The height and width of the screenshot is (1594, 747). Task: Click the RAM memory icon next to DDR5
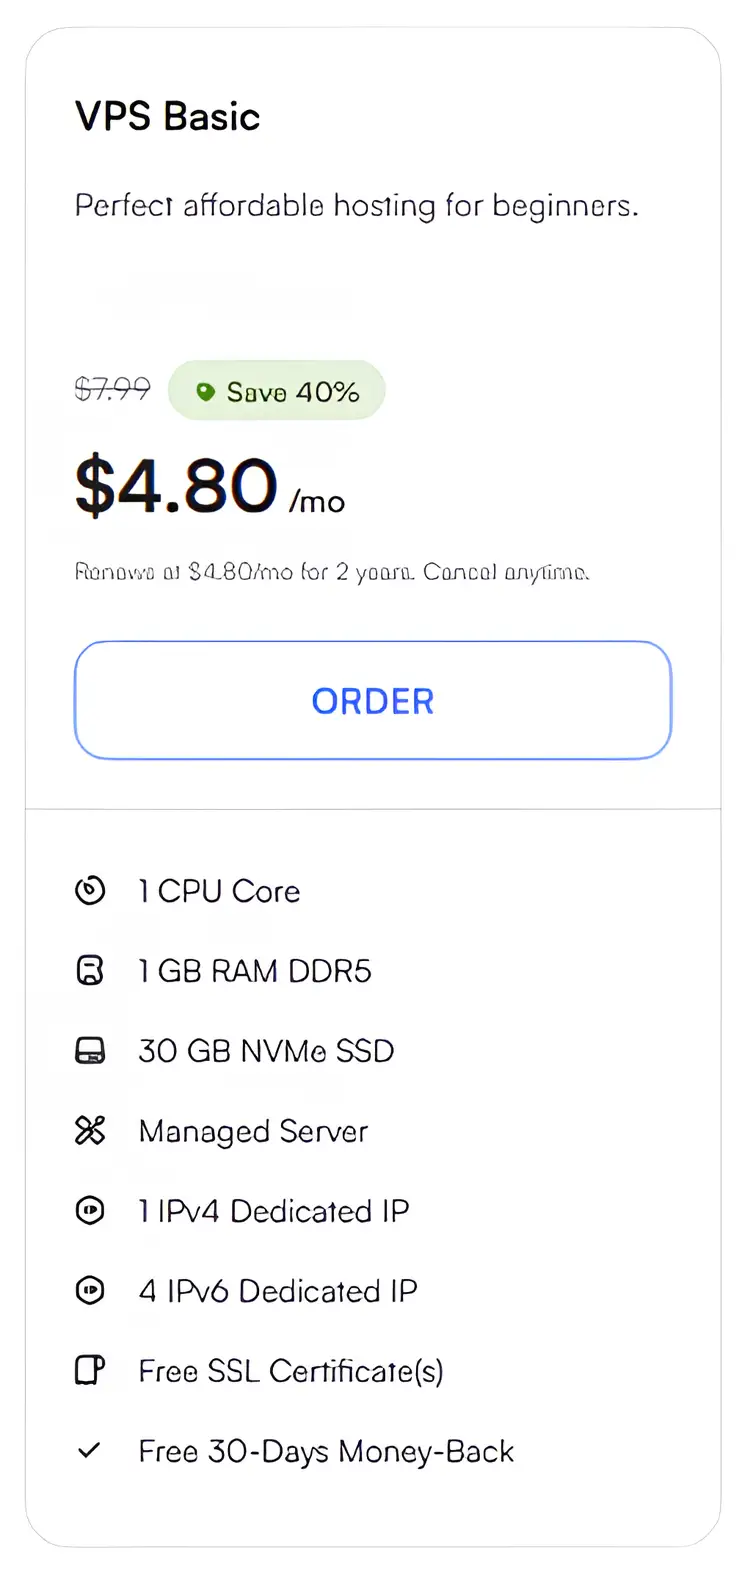90,971
